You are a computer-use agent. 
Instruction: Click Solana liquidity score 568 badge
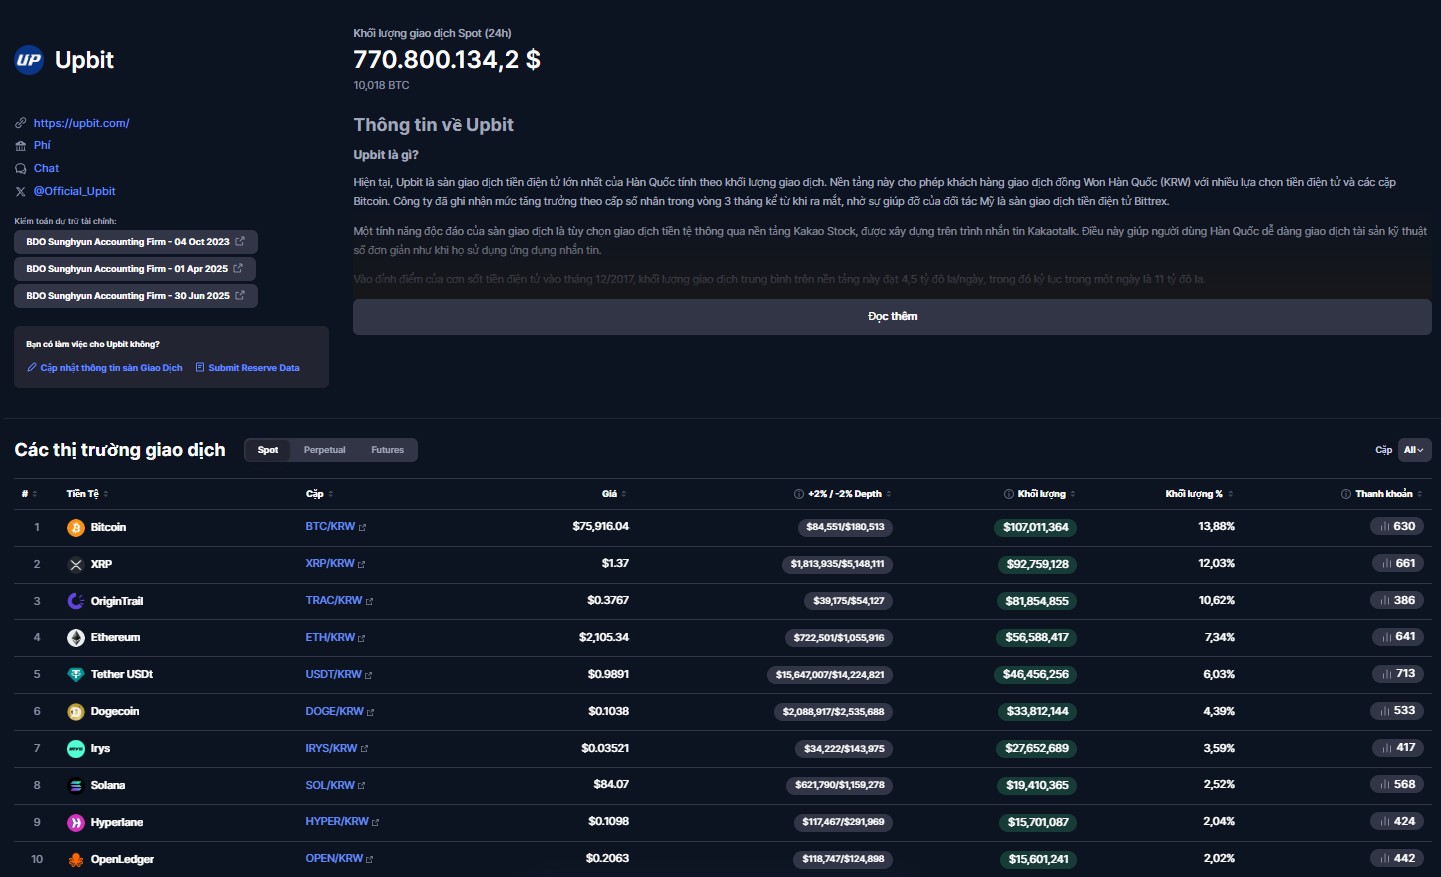point(1397,785)
